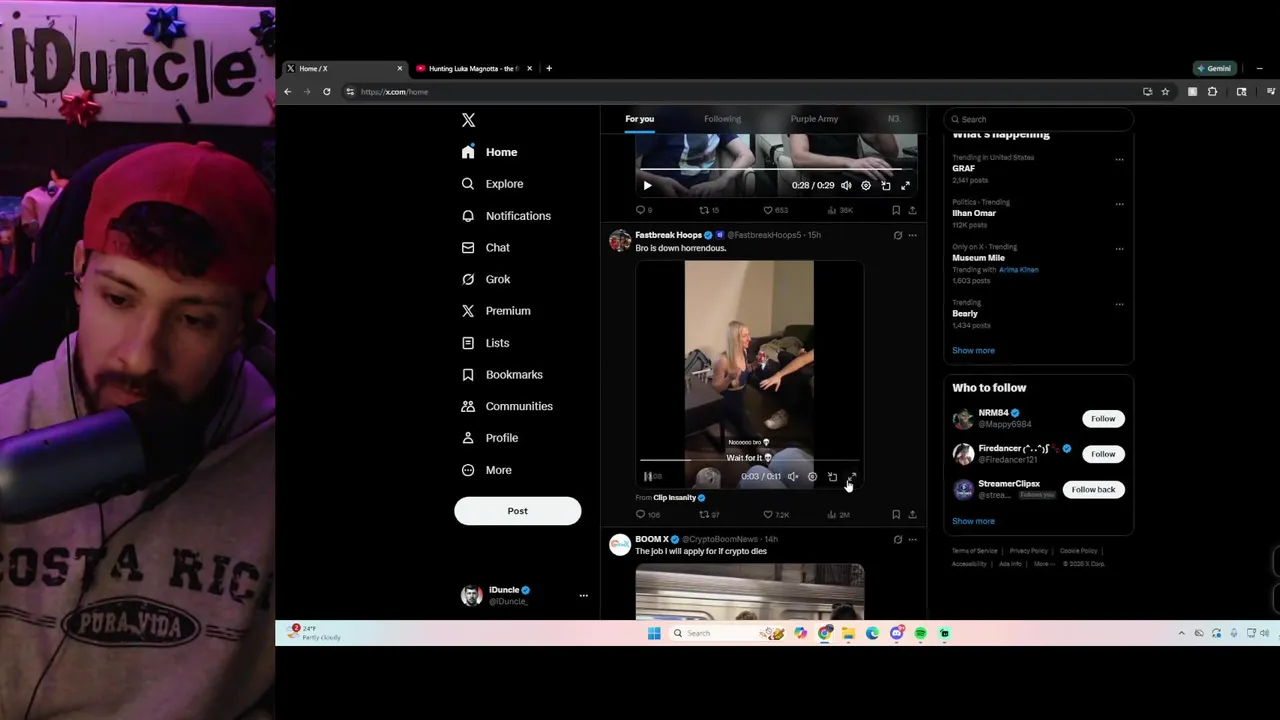
Task: Open the top video in fullscreen
Action: click(x=905, y=185)
